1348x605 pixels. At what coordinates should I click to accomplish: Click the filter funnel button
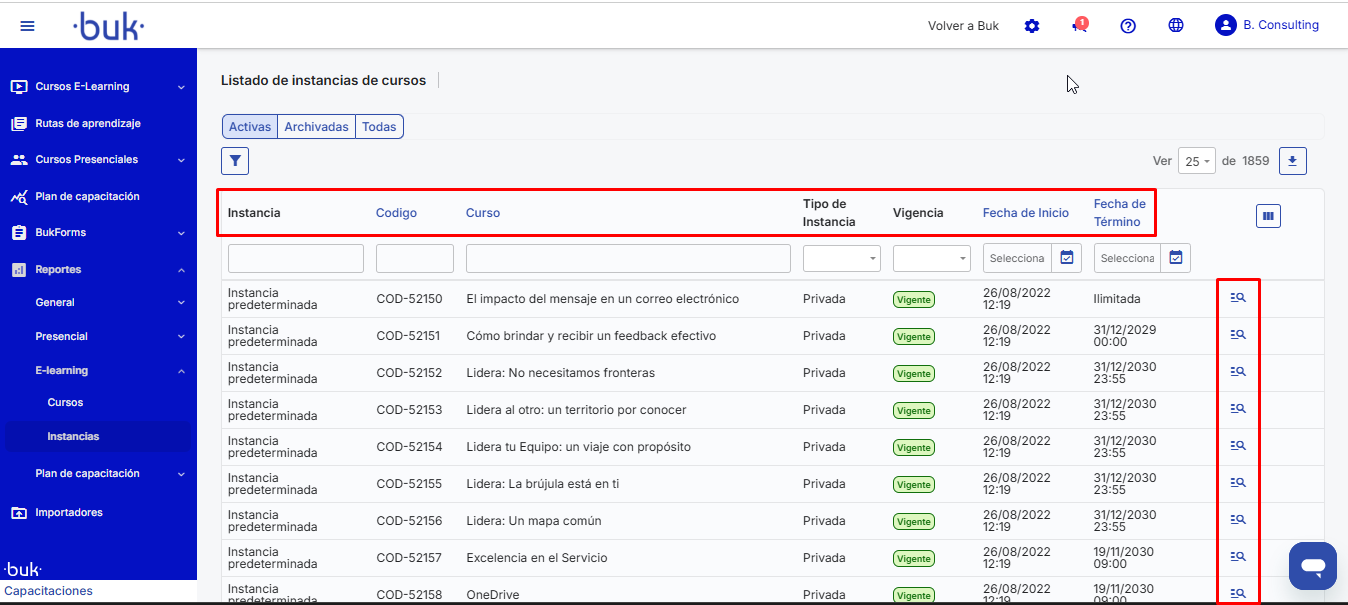(x=235, y=161)
